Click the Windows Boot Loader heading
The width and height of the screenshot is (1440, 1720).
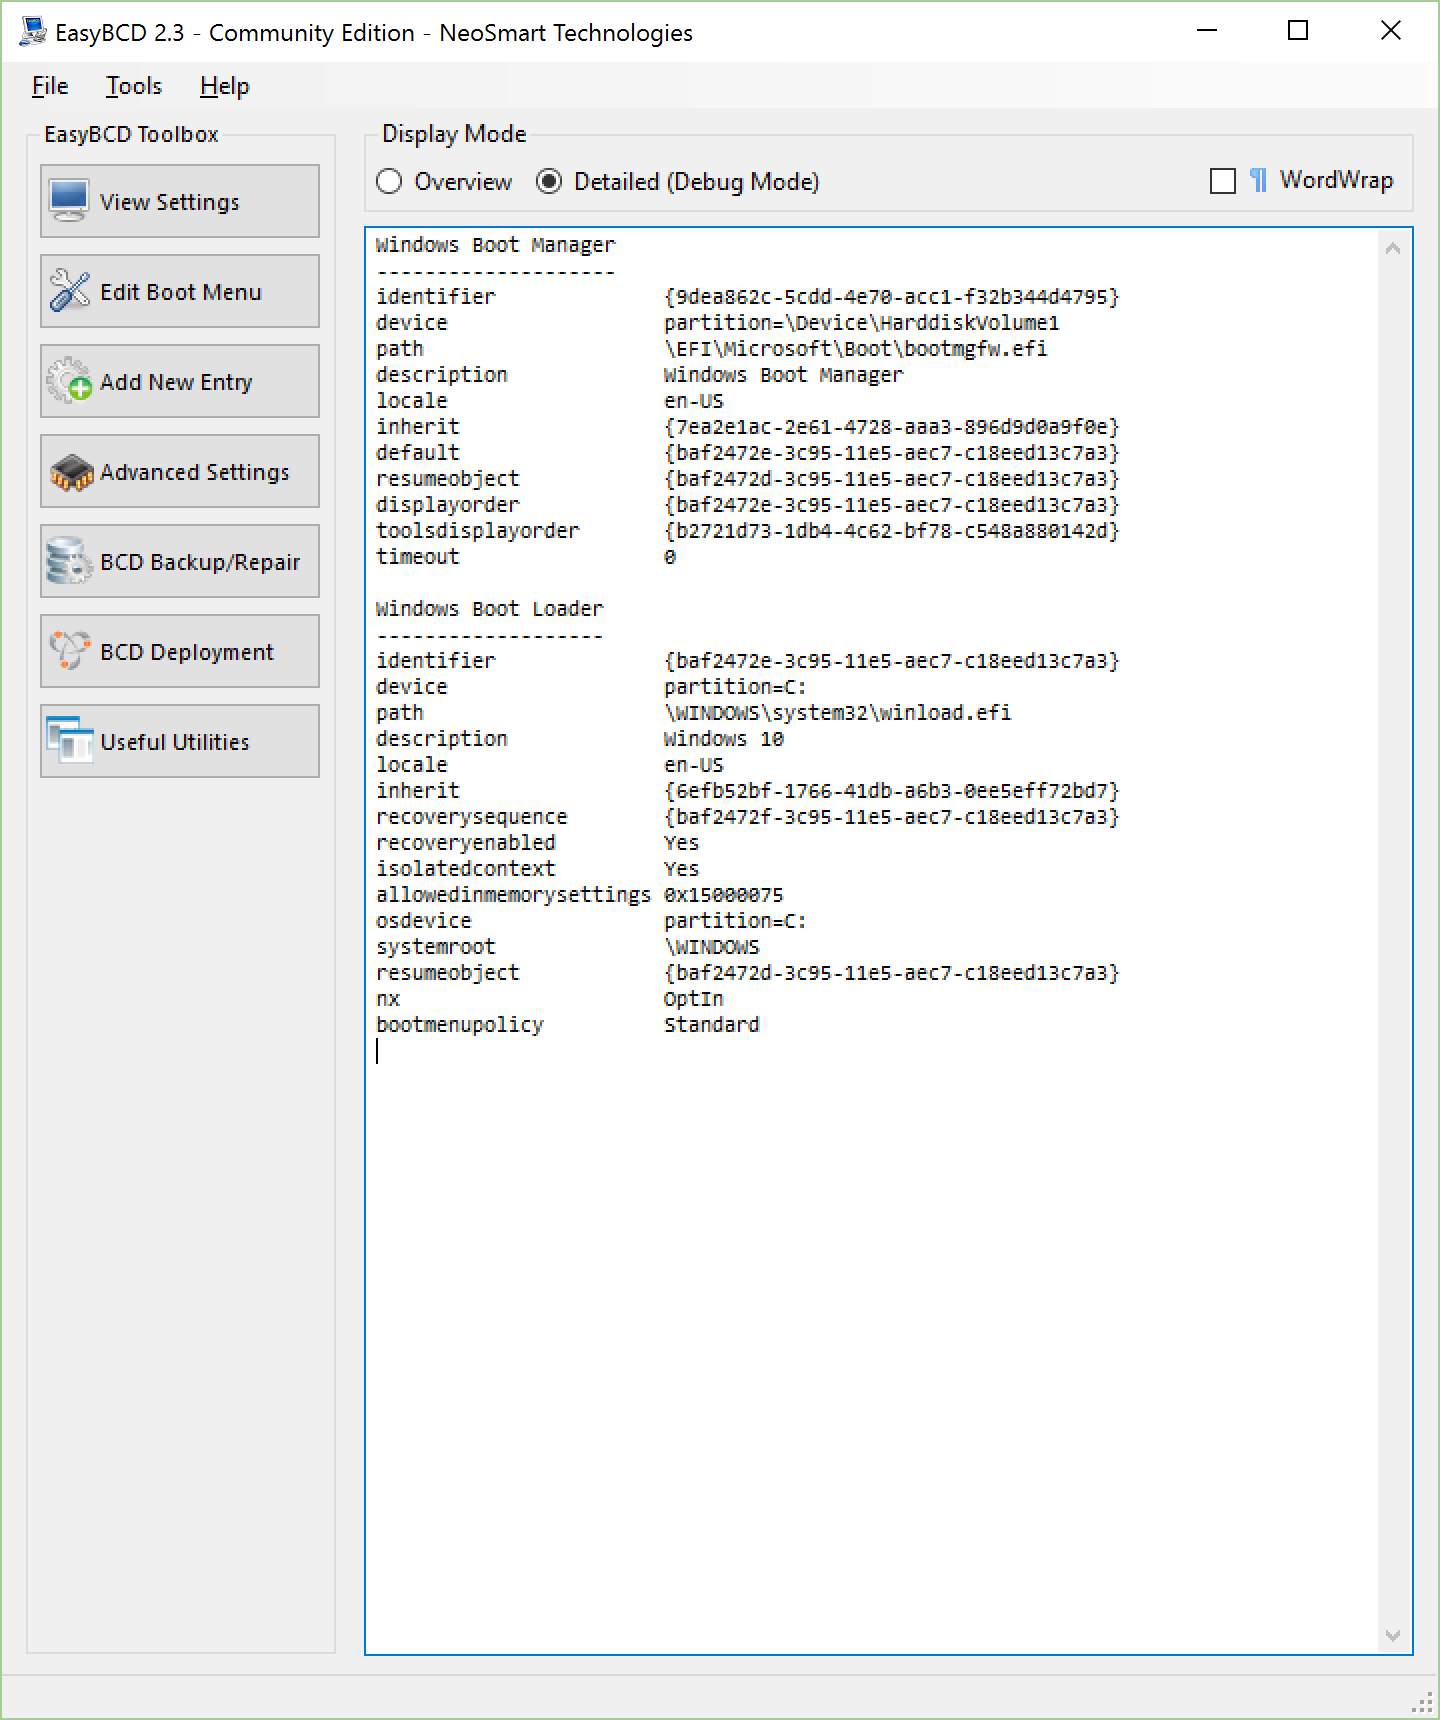coord(490,609)
